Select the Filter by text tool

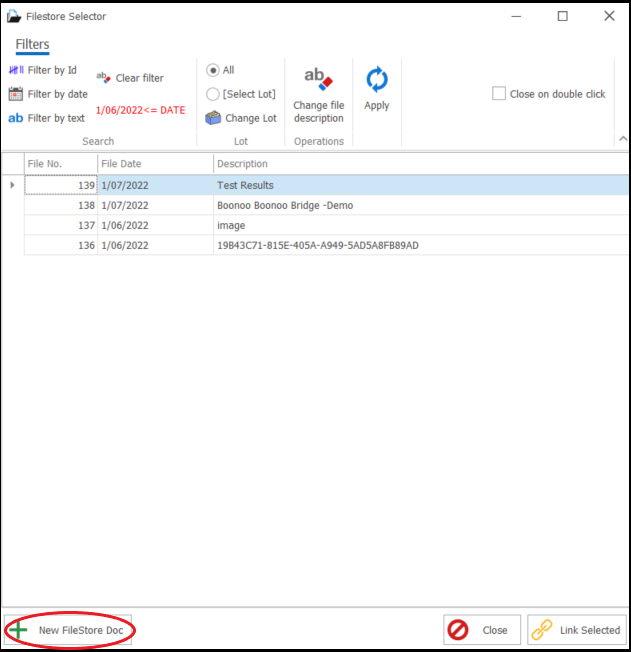point(16,118)
